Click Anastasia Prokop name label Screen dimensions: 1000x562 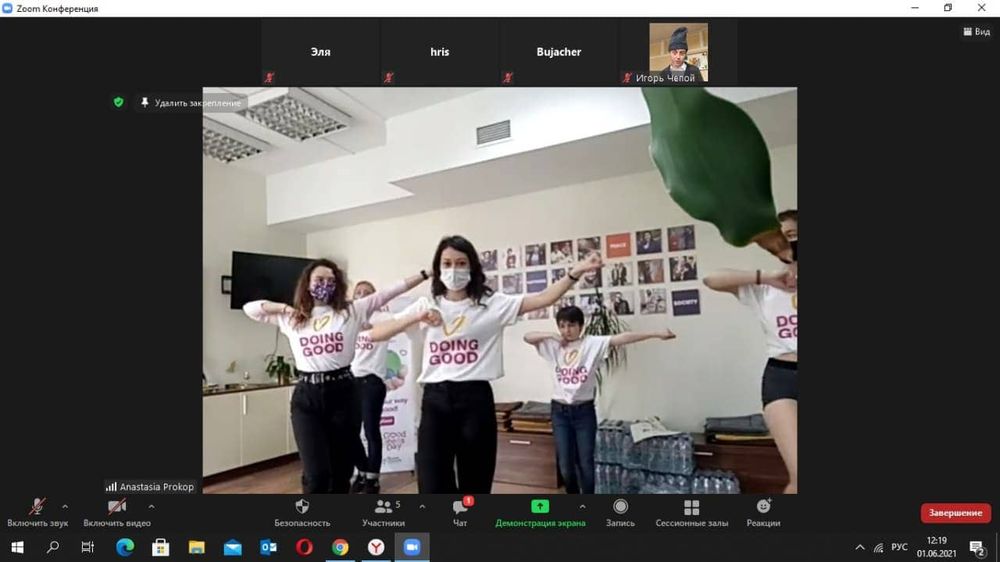tap(151, 487)
